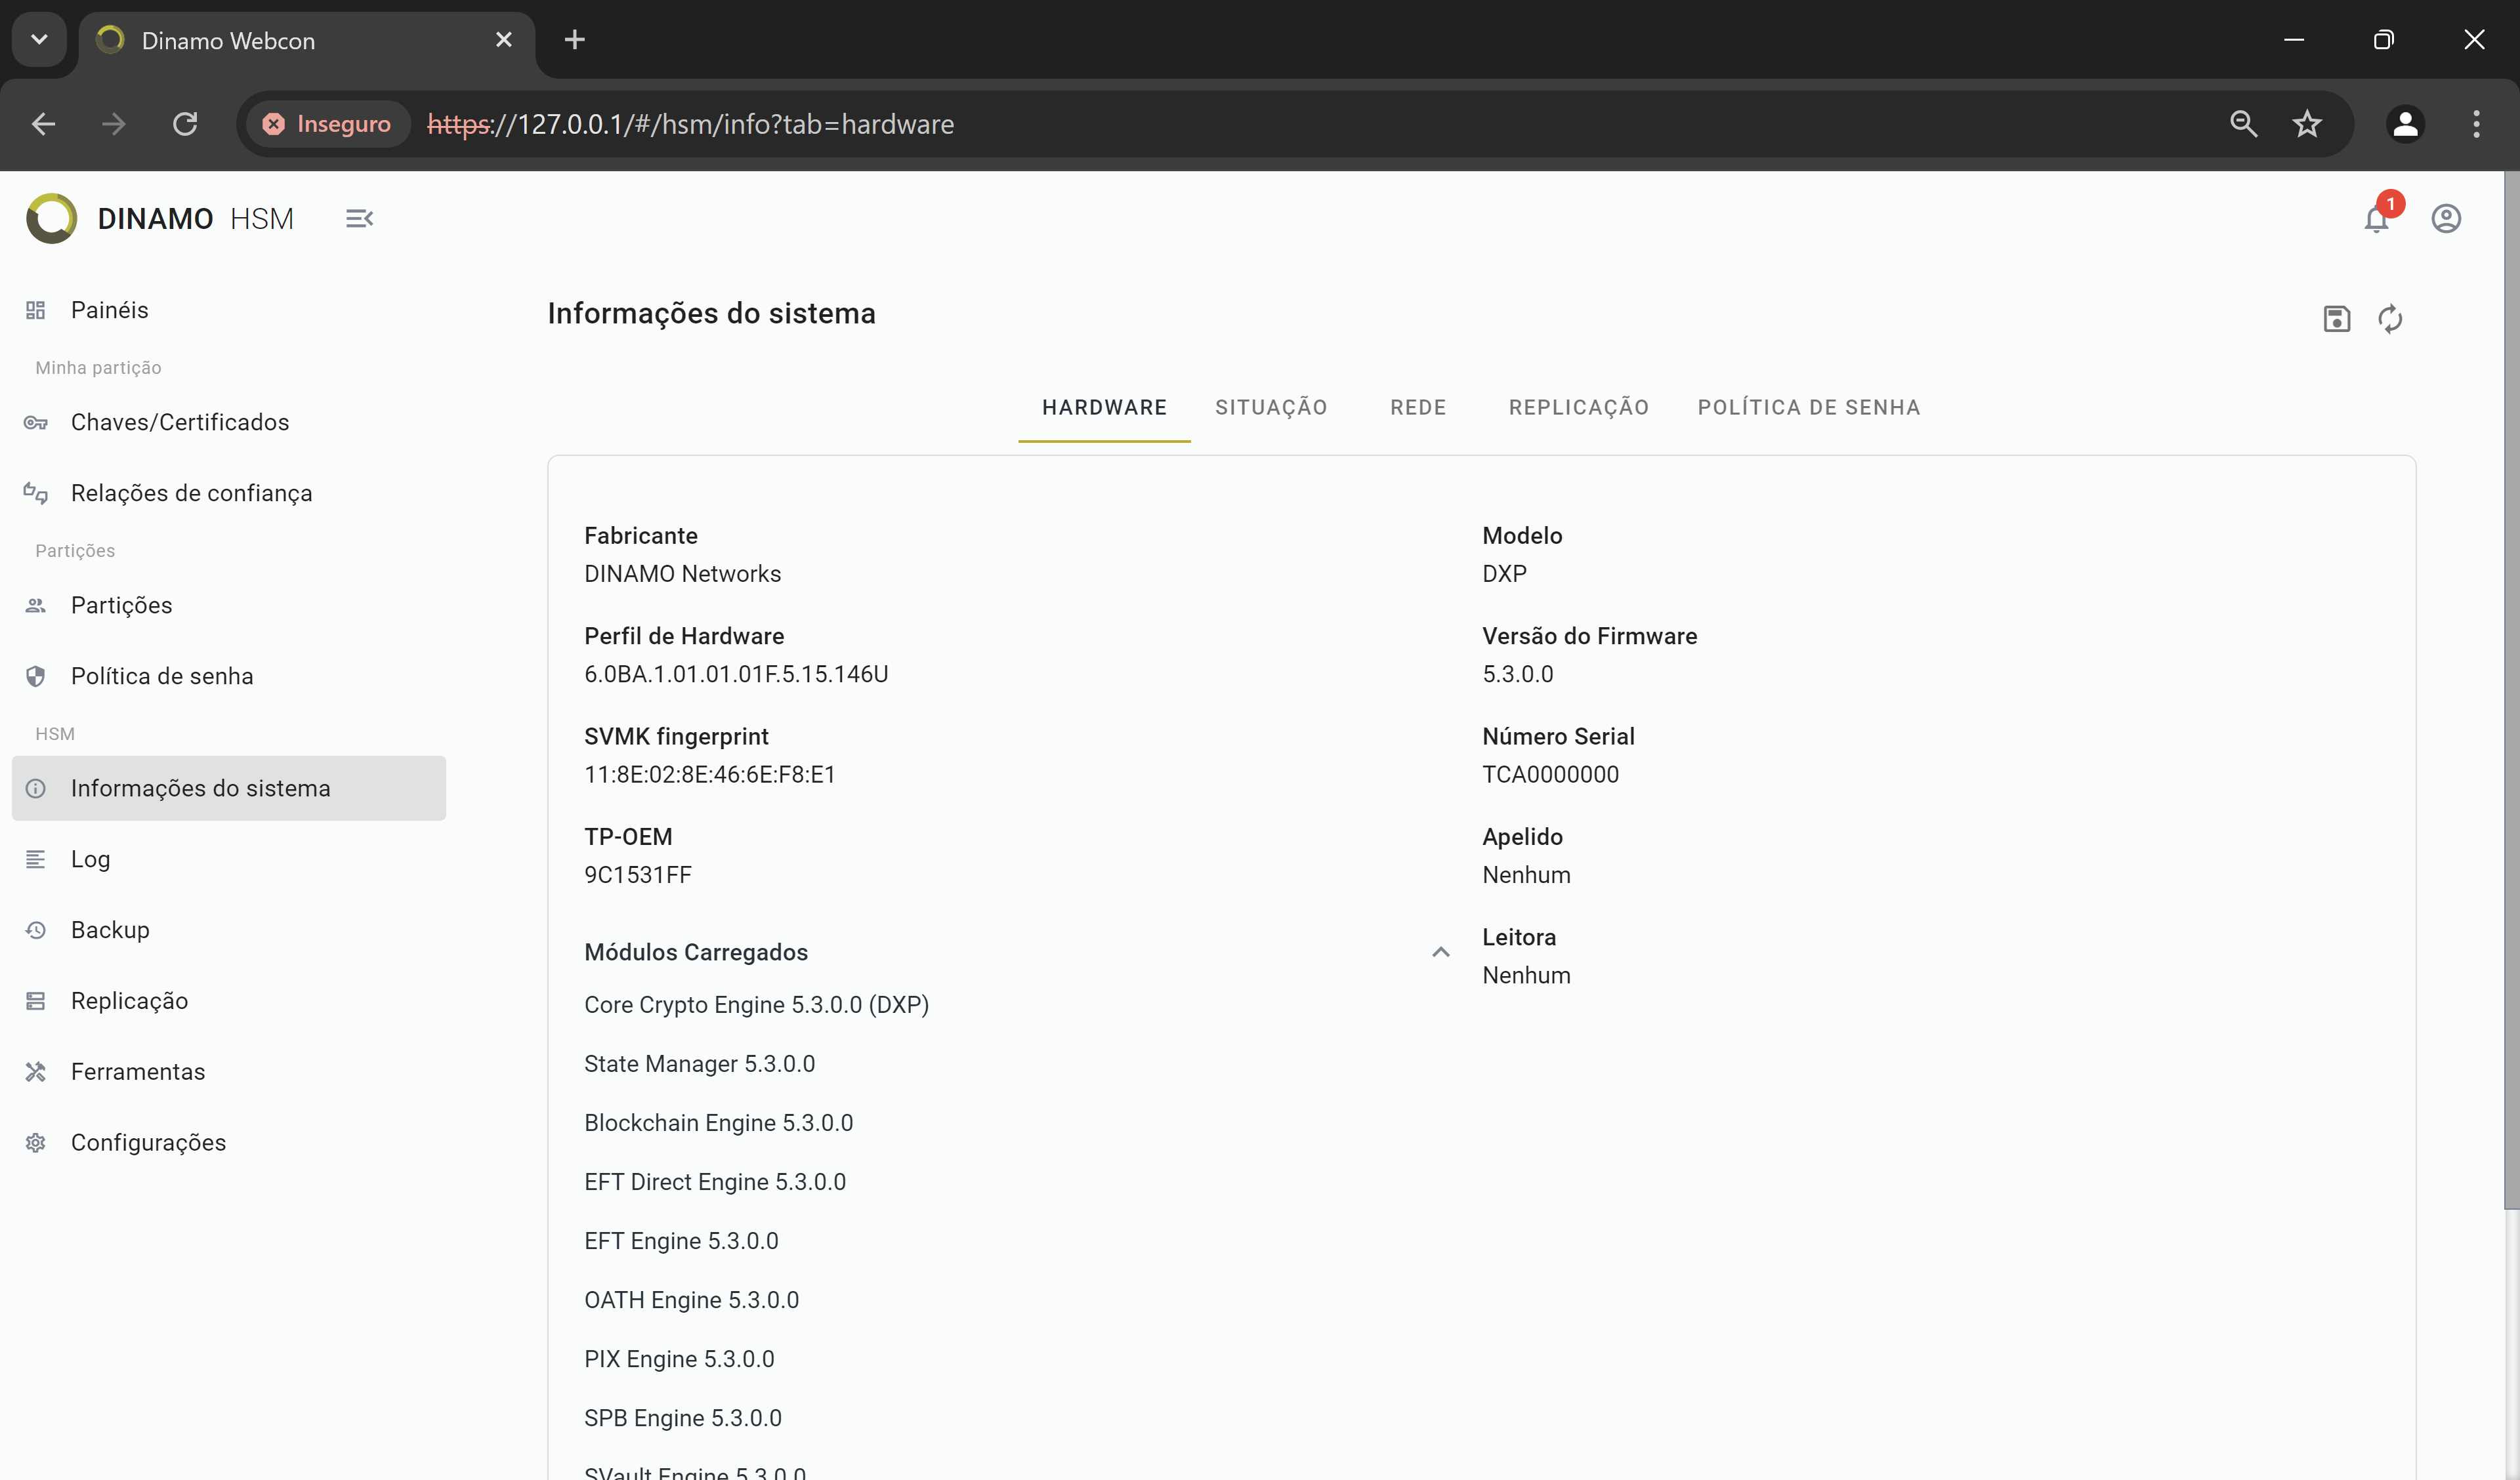The height and width of the screenshot is (1480, 2520).
Task: Switch to the REDE tab
Action: click(x=1418, y=408)
